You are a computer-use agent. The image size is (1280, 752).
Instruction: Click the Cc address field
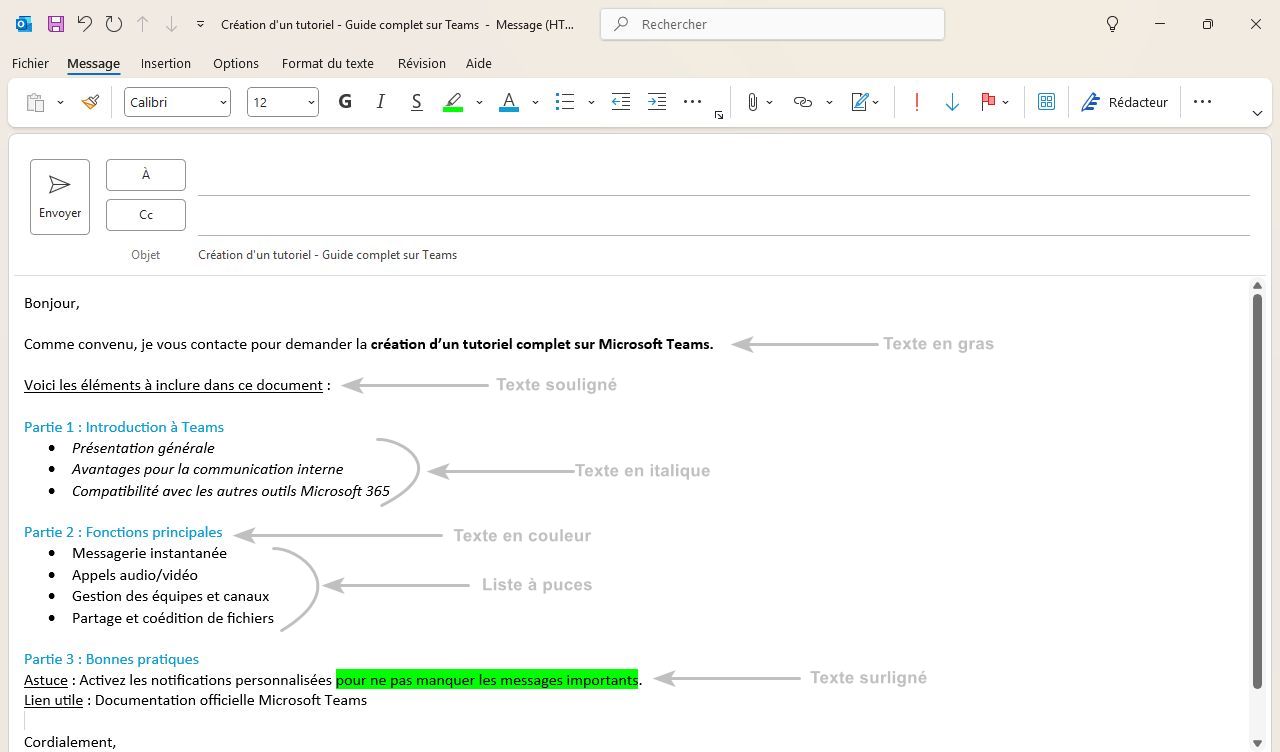[x=724, y=216]
